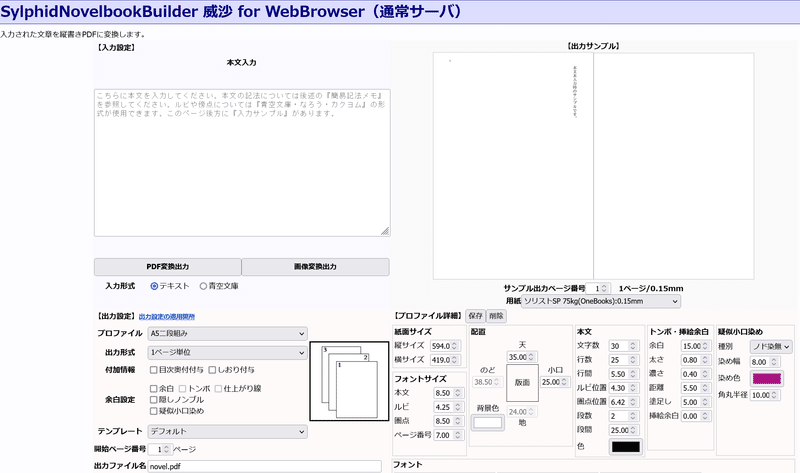Click the 段数 field 2
The width and height of the screenshot is (800, 473).
click(623, 416)
